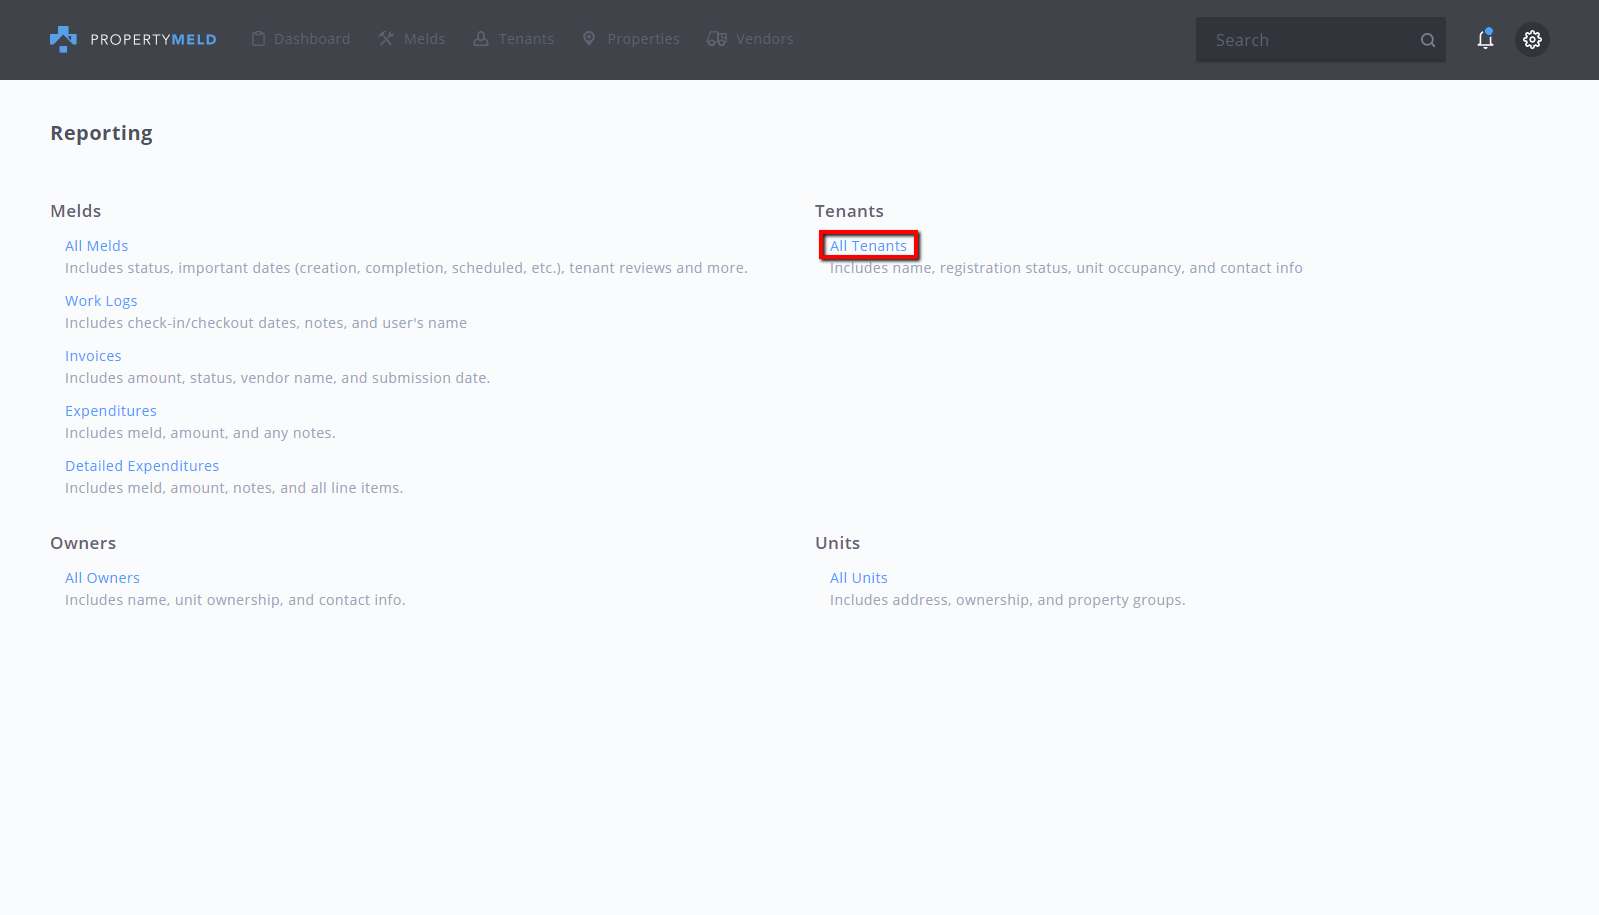Viewport: 1599px width, 915px height.
Task: Open the Work Logs report link
Action: point(101,301)
